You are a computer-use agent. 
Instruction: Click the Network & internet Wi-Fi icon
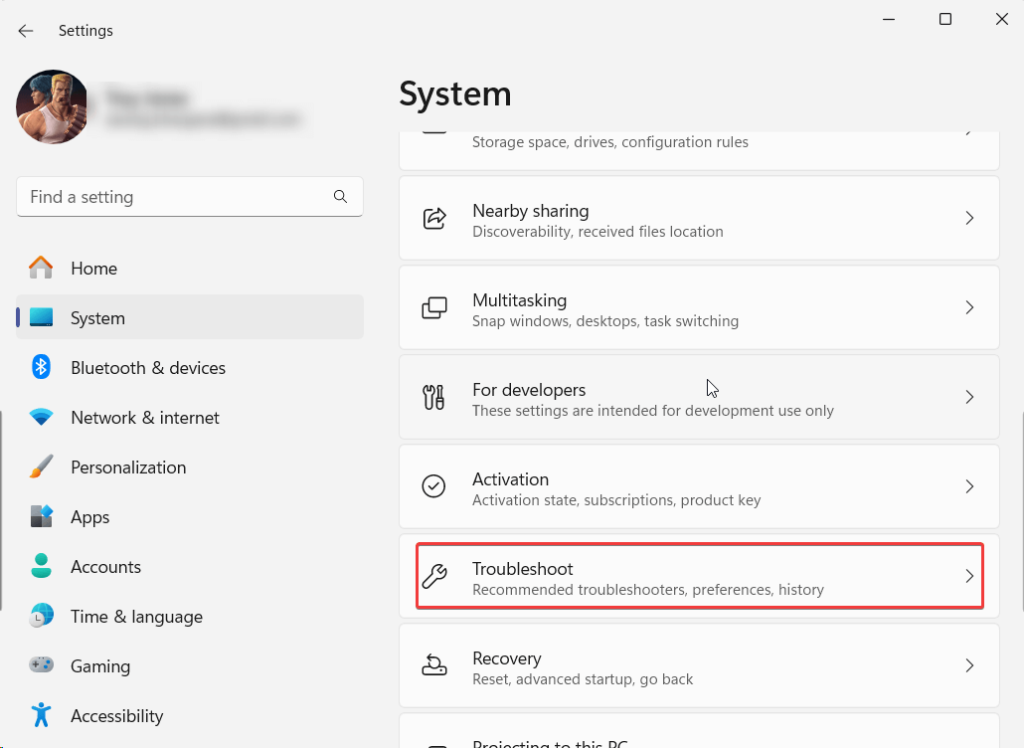coord(41,418)
